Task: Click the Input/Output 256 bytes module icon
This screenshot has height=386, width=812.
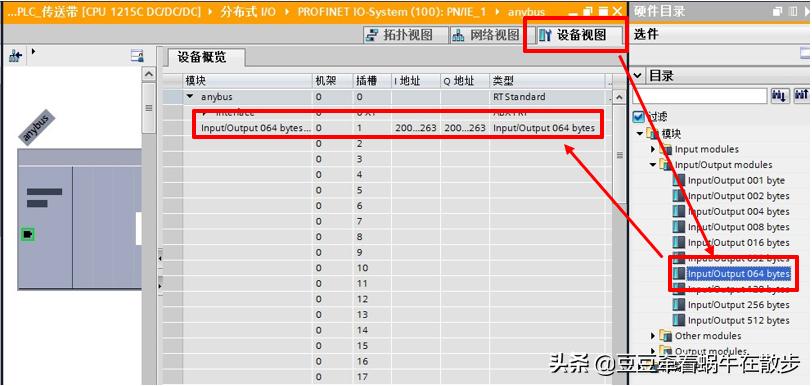Action: [679, 305]
